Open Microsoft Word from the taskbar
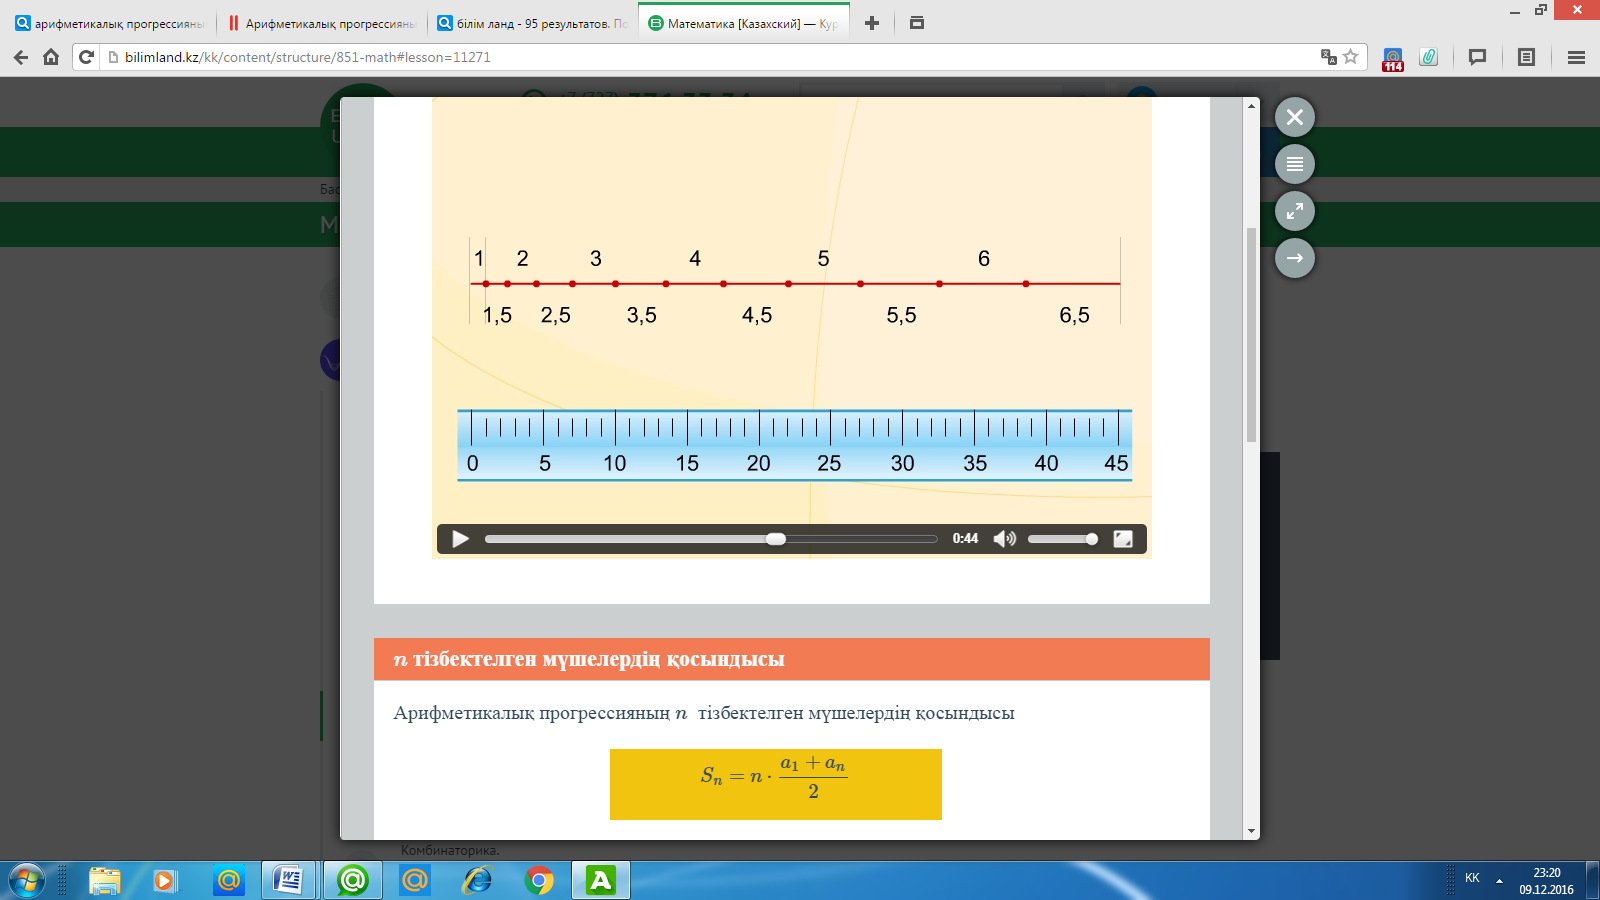1600x900 pixels. click(289, 881)
